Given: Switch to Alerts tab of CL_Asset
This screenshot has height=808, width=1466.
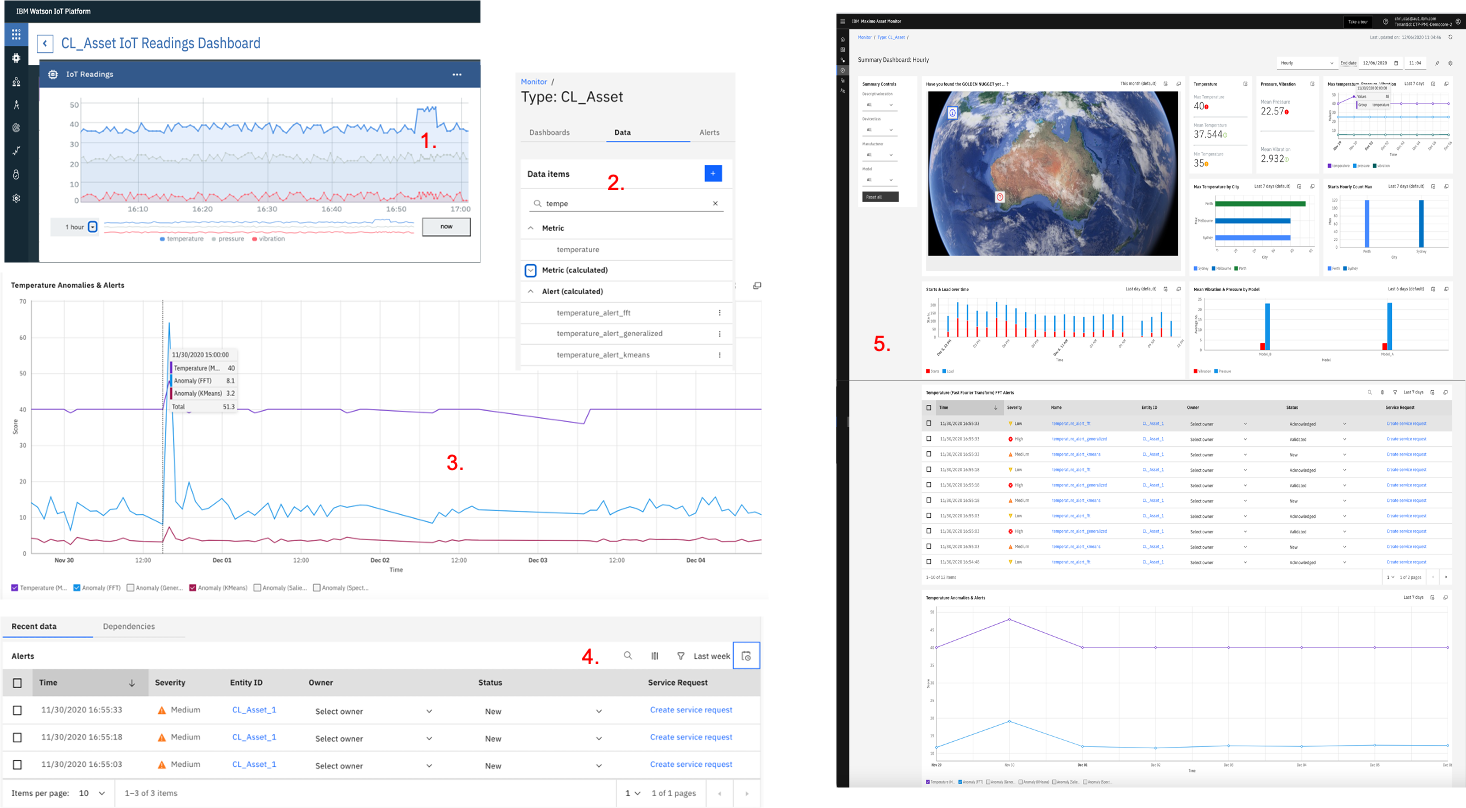Looking at the screenshot, I should tap(709, 132).
